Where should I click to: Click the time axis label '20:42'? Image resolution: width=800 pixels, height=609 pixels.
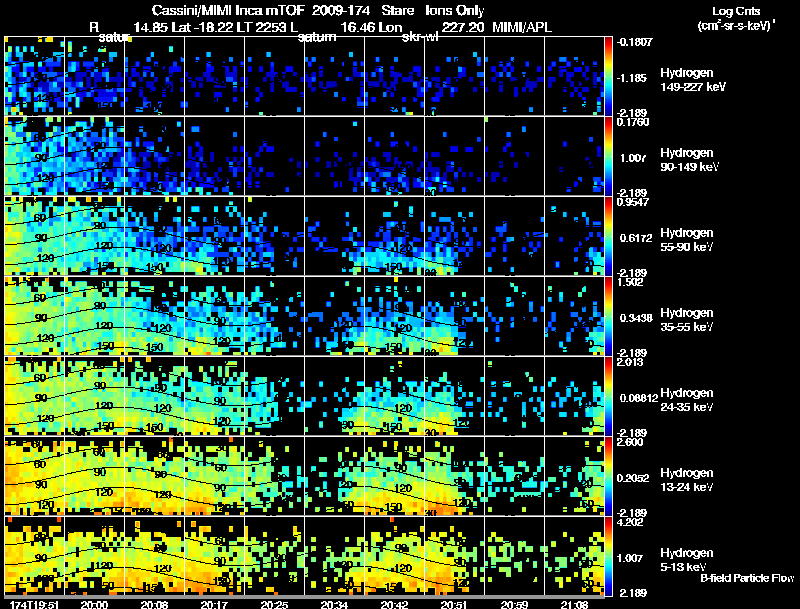click(x=394, y=604)
